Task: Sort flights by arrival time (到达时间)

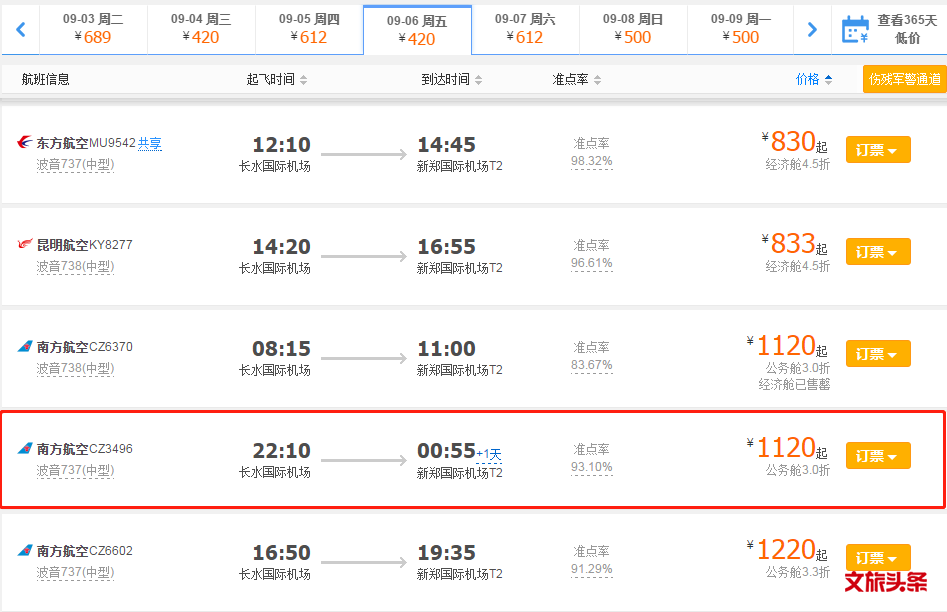Action: tap(451, 79)
